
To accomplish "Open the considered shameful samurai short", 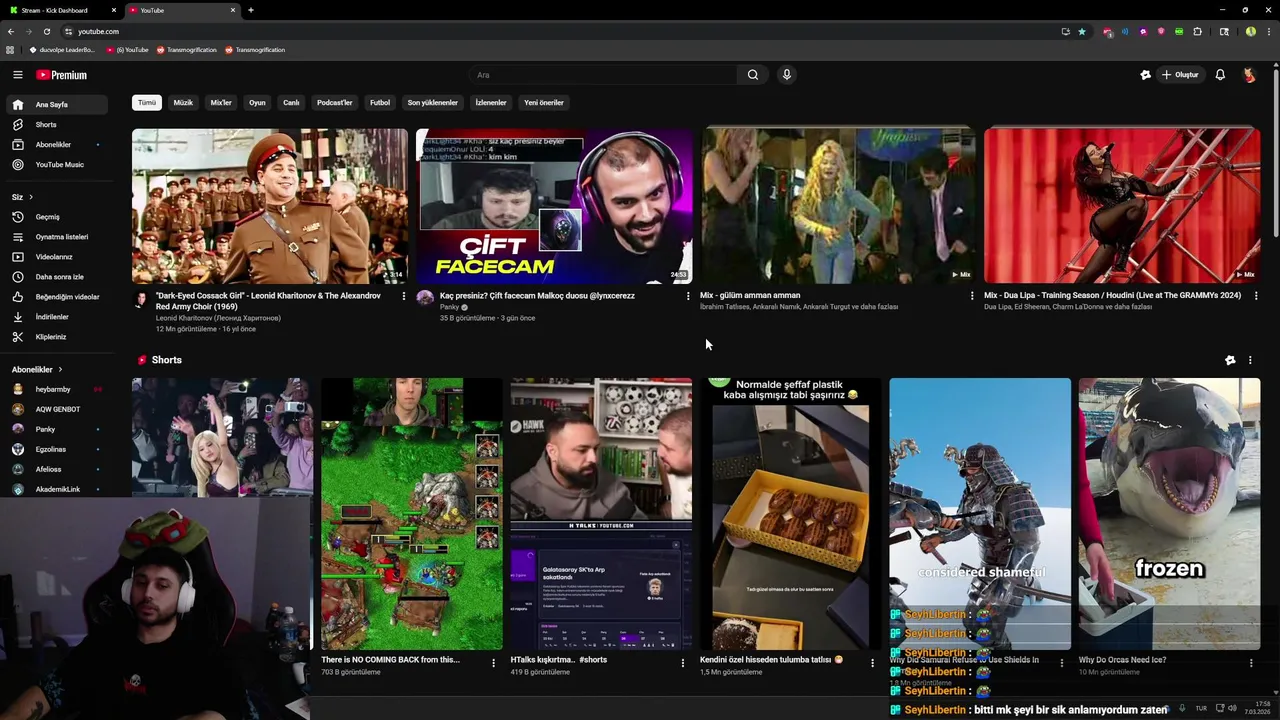I will (x=980, y=514).
